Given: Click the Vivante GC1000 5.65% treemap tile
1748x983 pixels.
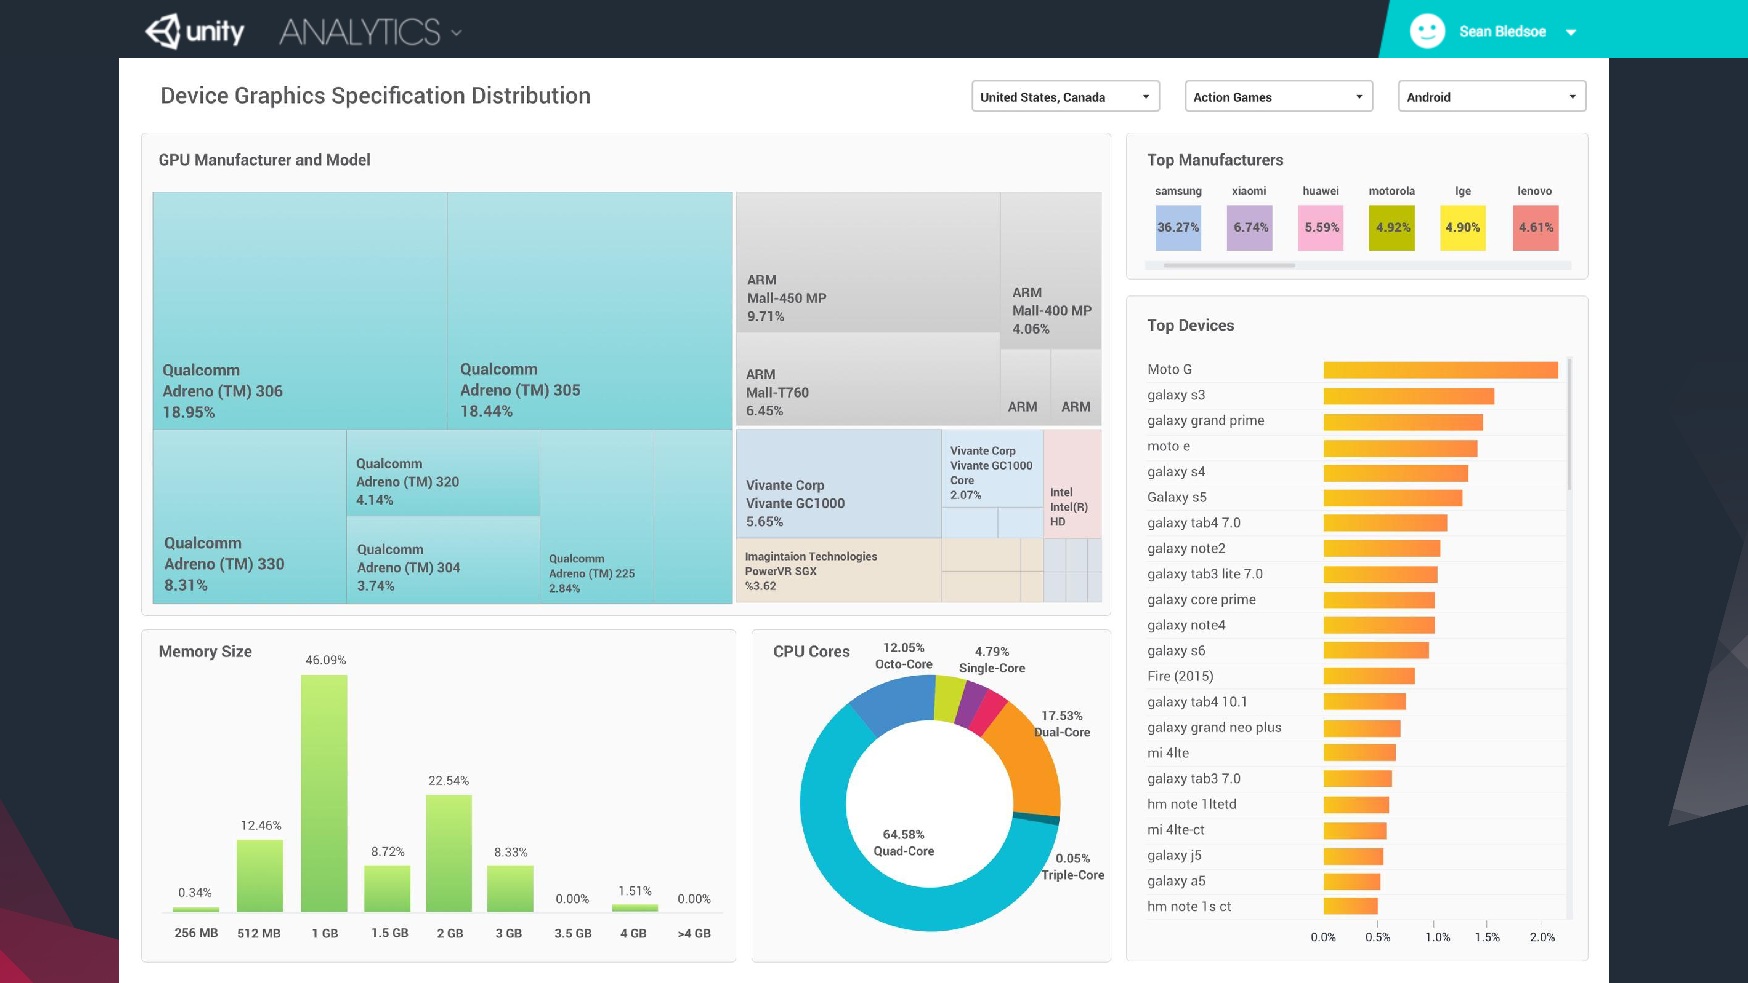Looking at the screenshot, I should point(838,484).
